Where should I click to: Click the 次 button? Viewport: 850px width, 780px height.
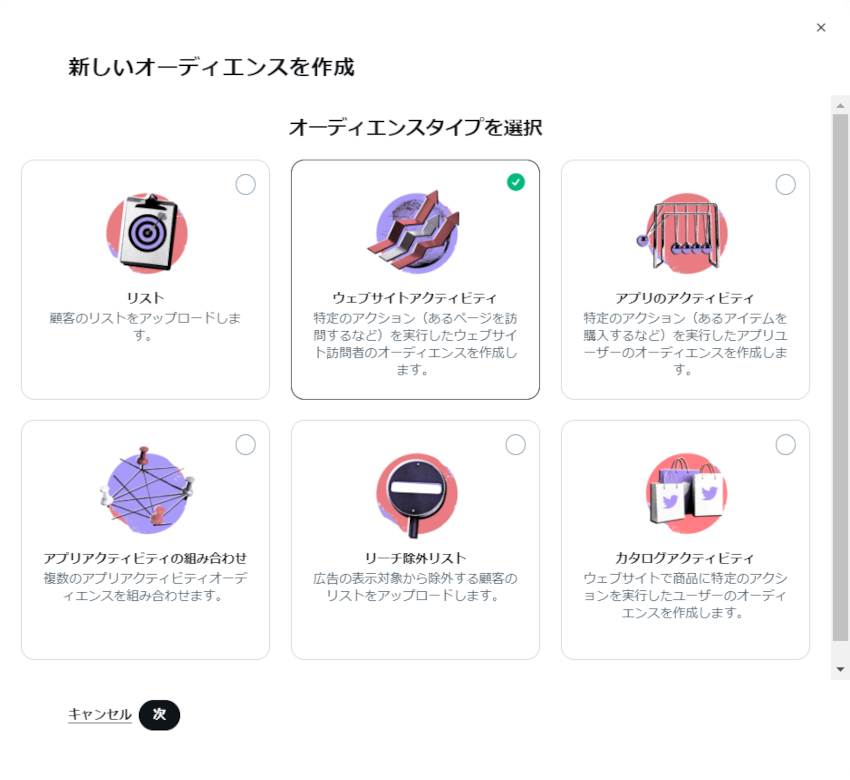pos(159,714)
